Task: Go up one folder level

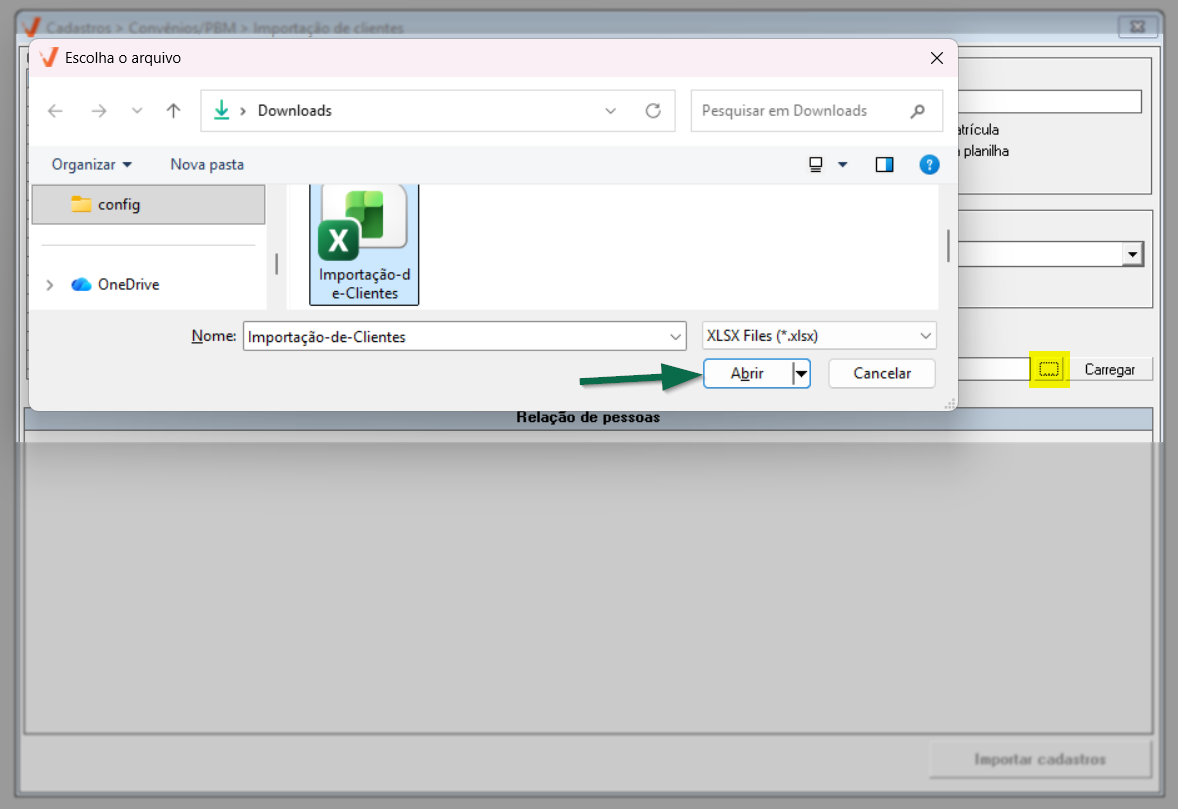Action: click(x=174, y=111)
